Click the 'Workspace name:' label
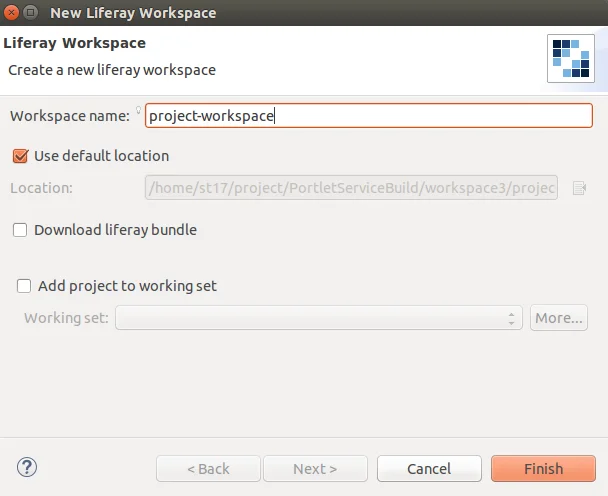The image size is (608, 496). [70, 116]
